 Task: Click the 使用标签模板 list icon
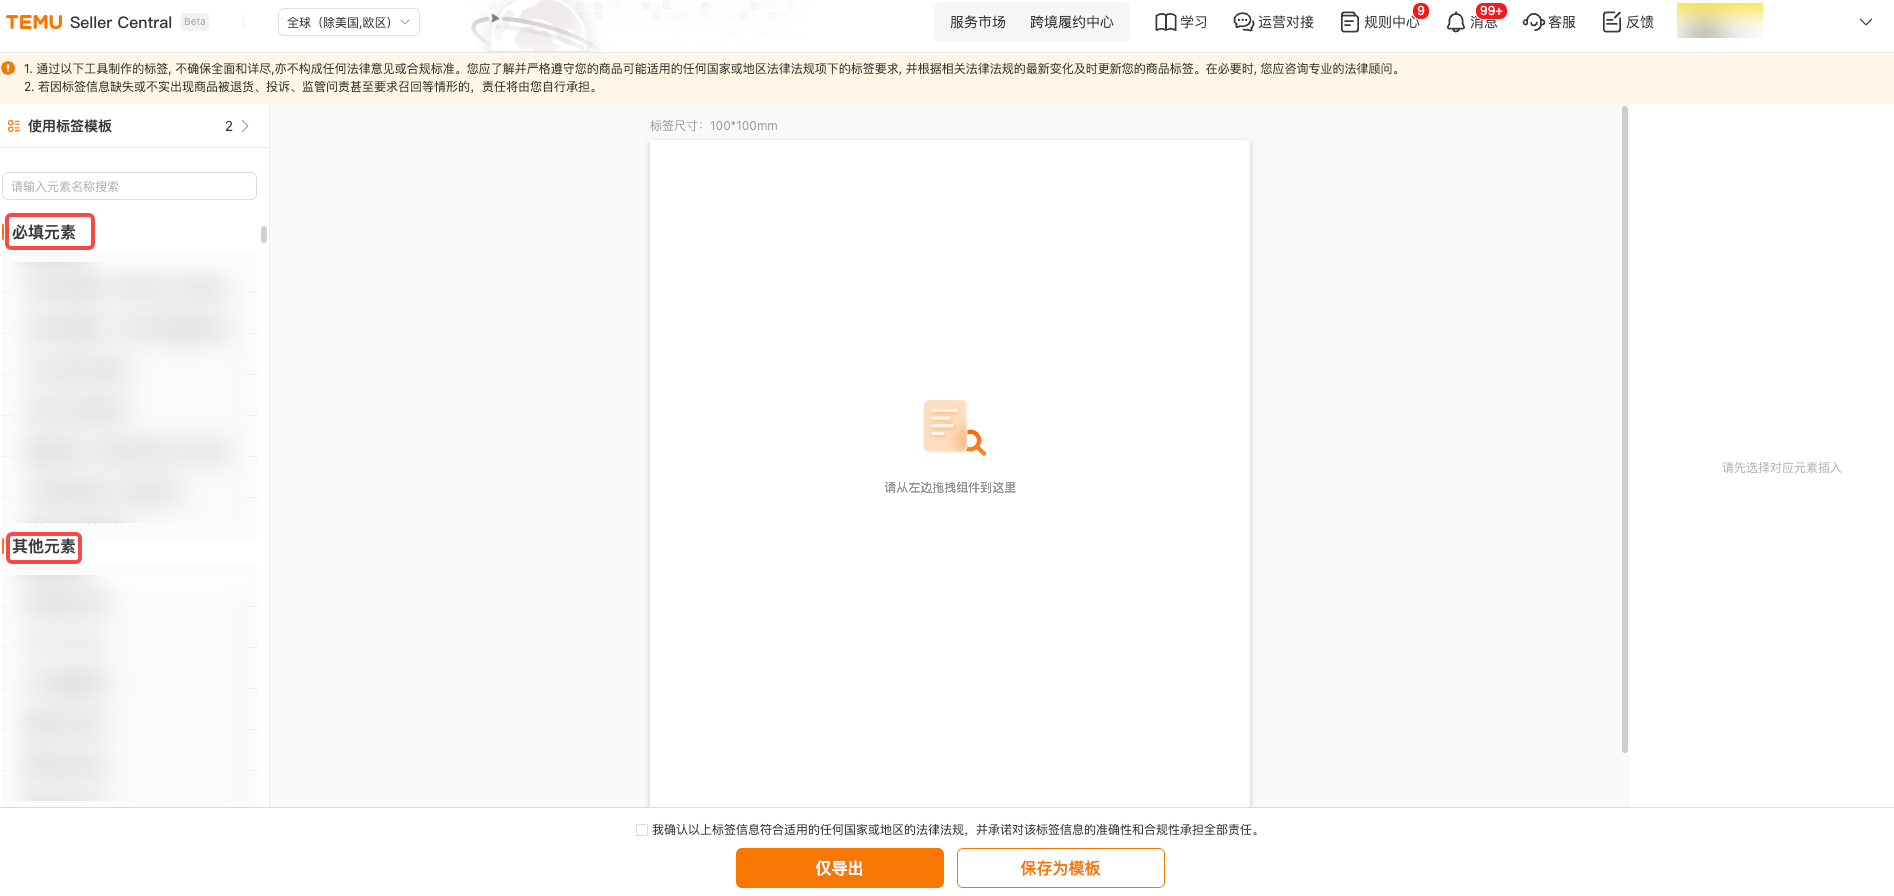point(14,126)
